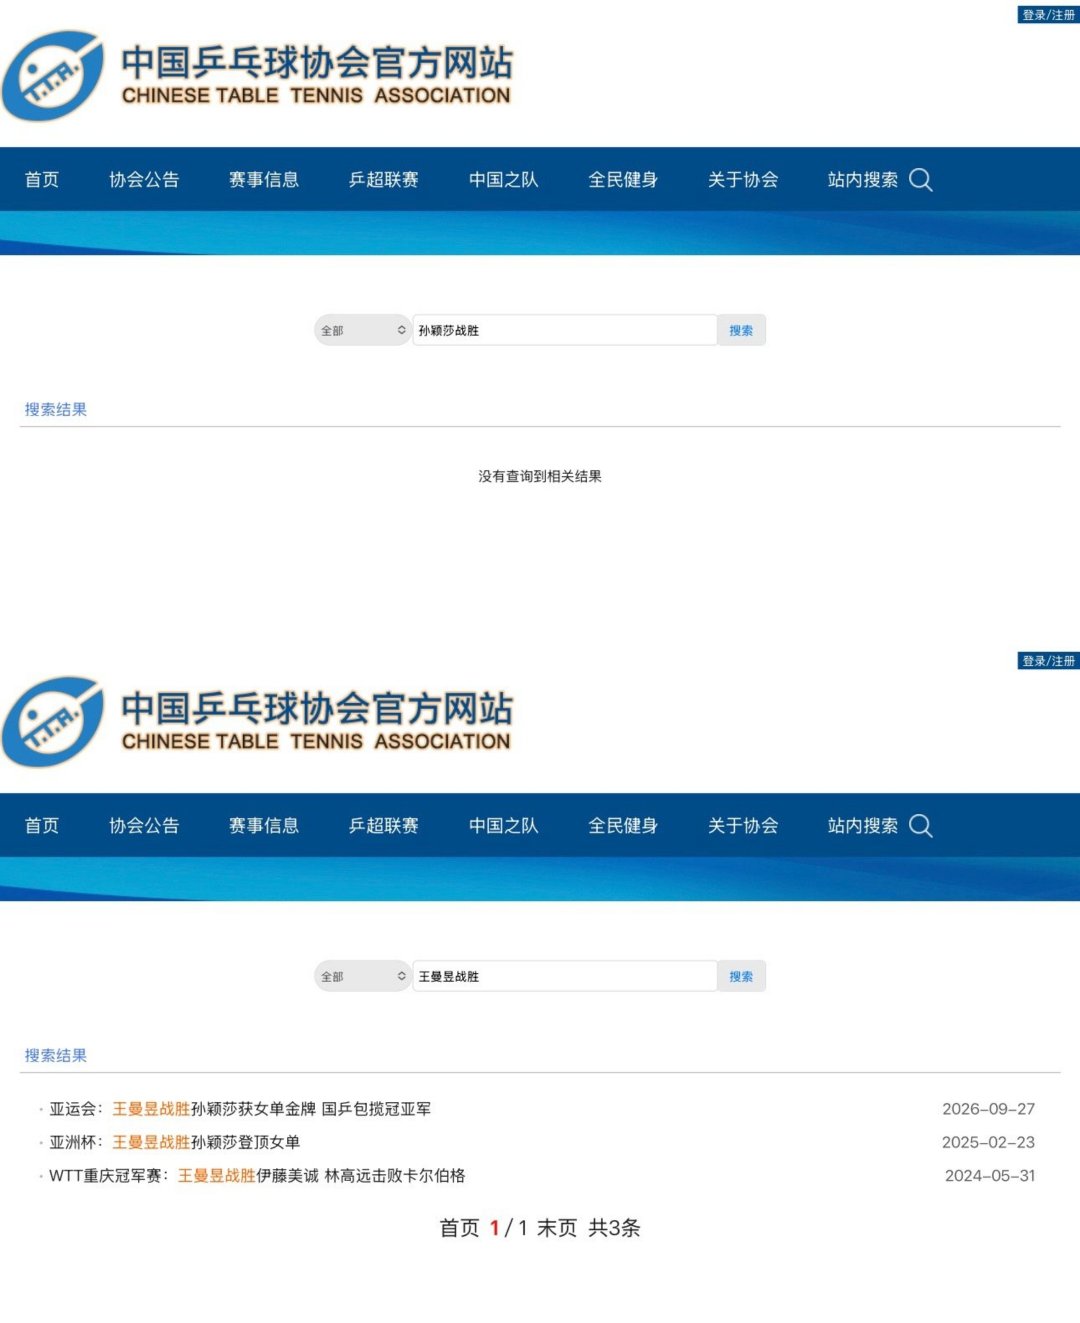Click the date 2025-02-23

988,1142
